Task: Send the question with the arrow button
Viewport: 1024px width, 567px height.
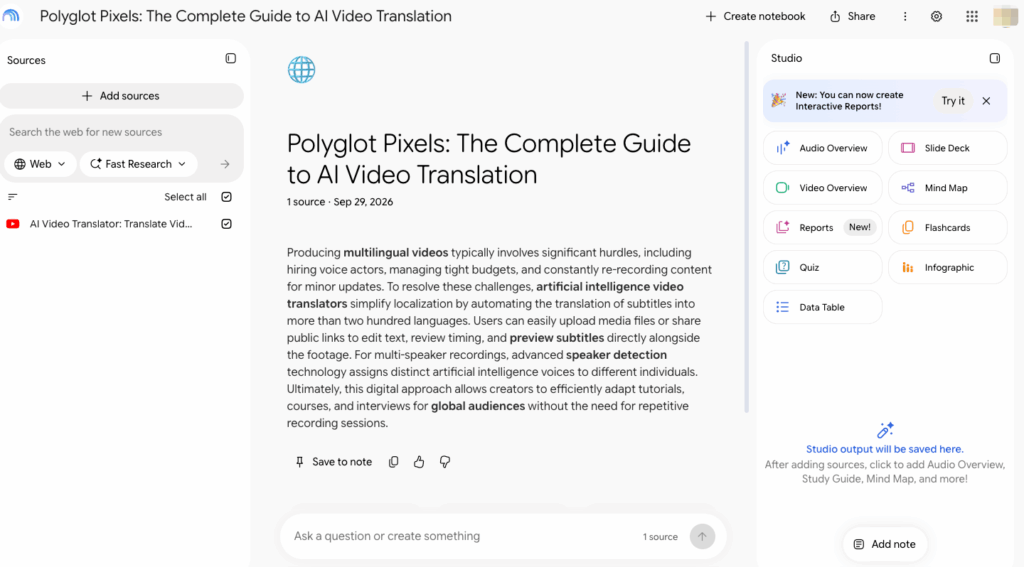Action: tap(702, 536)
